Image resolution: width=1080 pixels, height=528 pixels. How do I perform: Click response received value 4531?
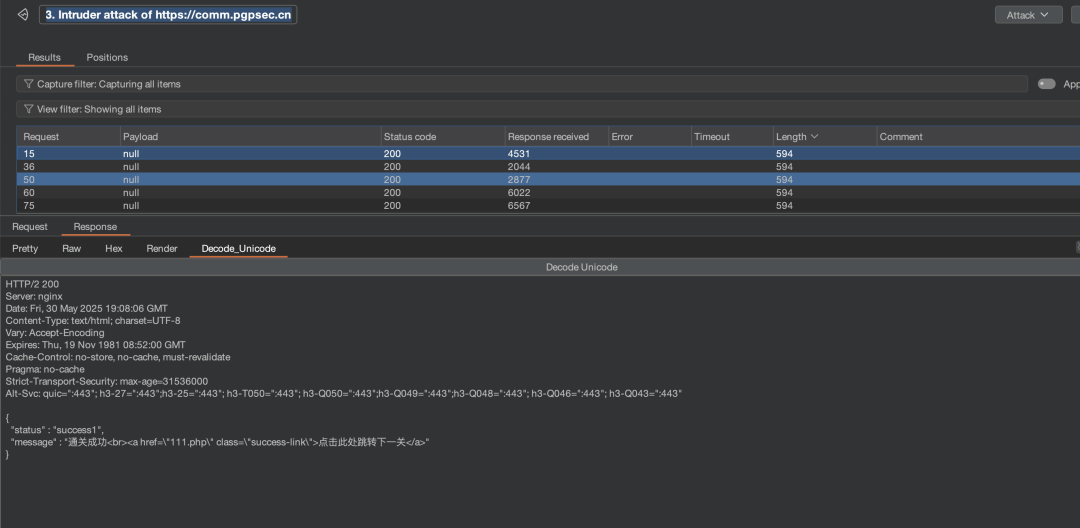[x=519, y=154]
